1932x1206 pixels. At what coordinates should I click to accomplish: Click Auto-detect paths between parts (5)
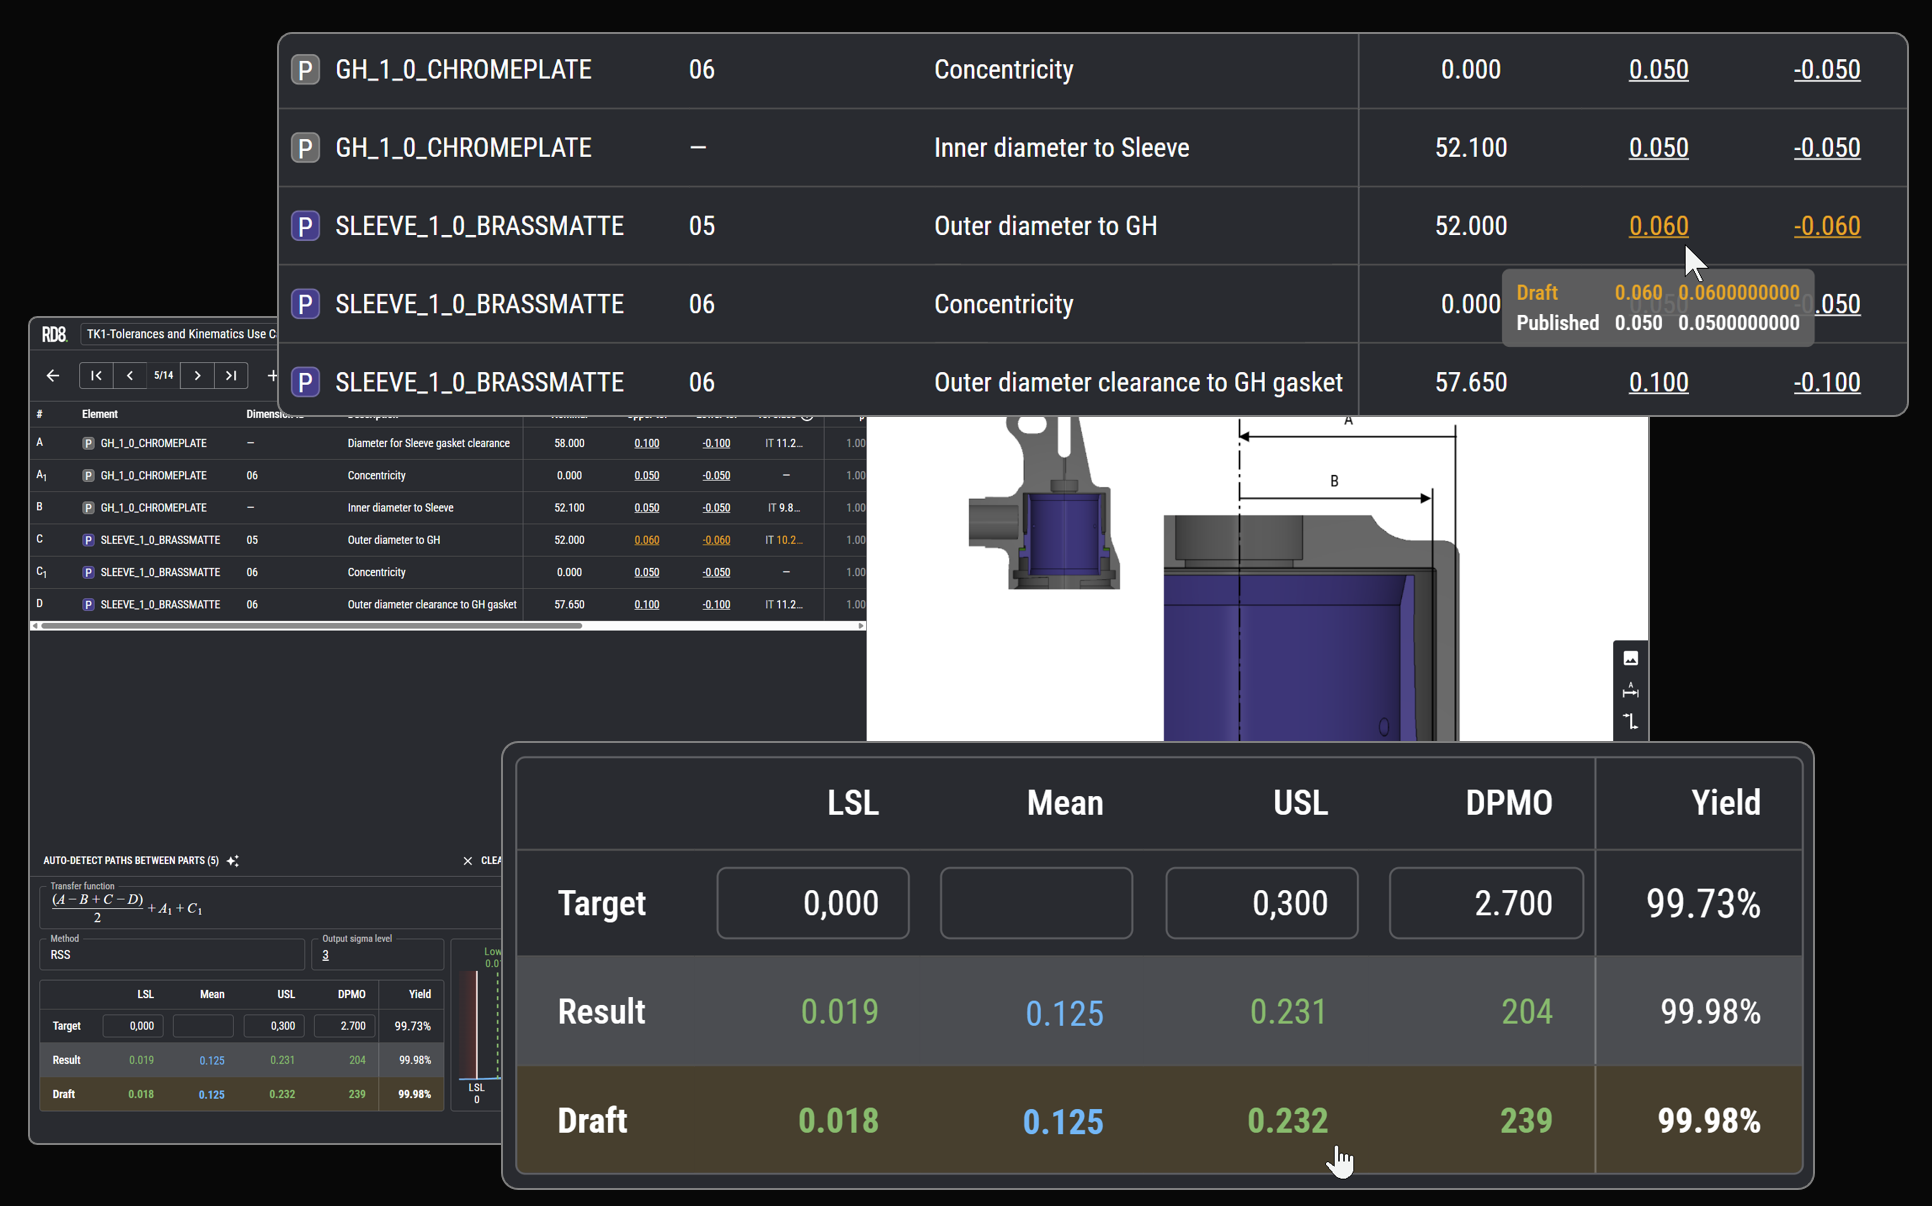(x=131, y=860)
